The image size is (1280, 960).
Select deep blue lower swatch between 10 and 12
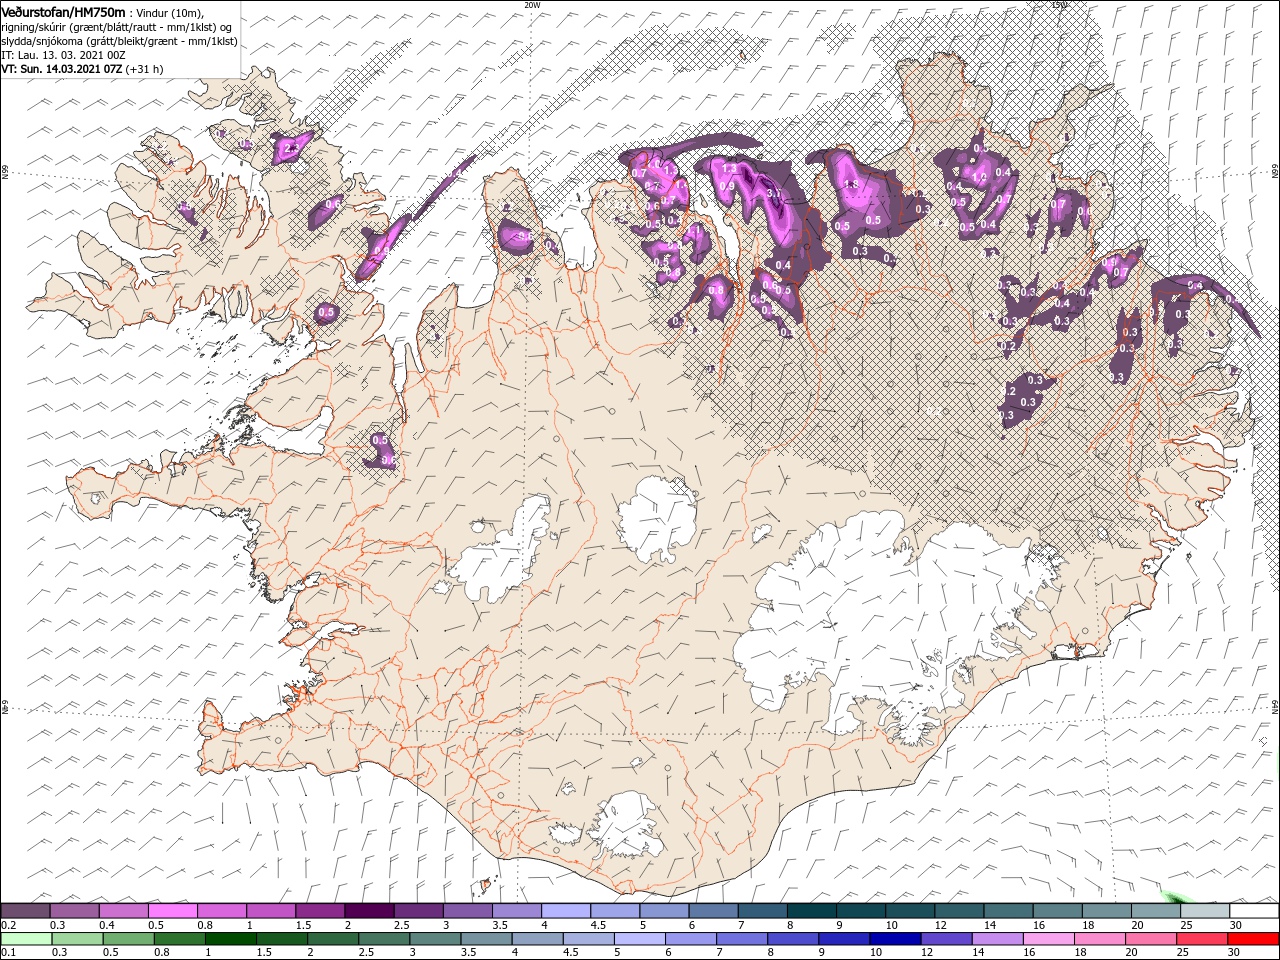(x=895, y=939)
